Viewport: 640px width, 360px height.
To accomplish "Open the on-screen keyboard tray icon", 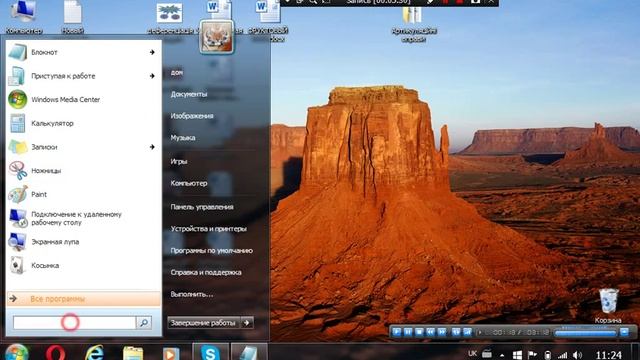I will (x=487, y=354).
